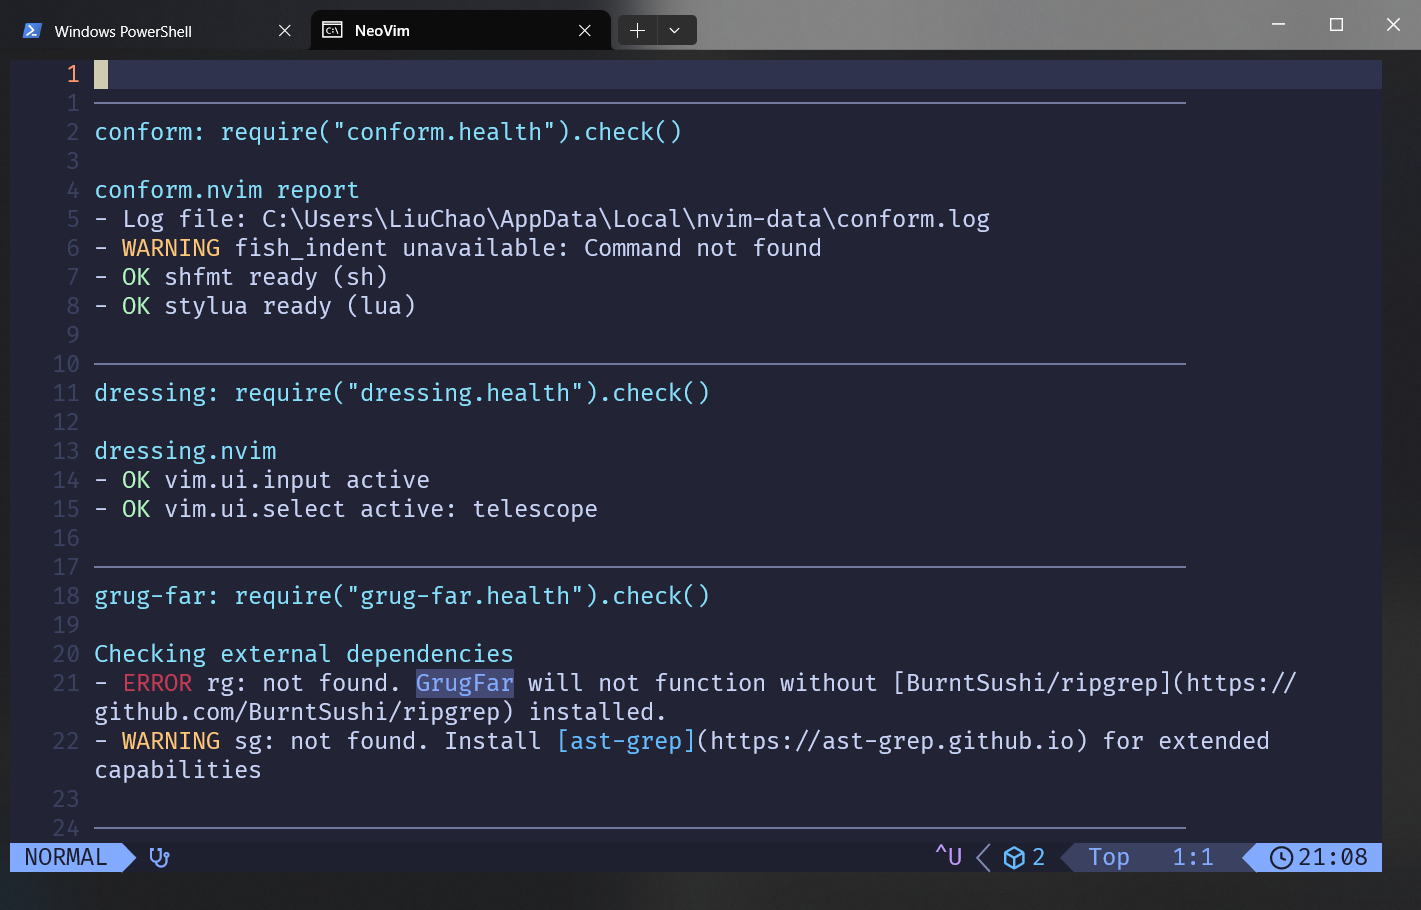Click the vim.ui.input active line
This screenshot has width=1421, height=910.
(x=262, y=480)
